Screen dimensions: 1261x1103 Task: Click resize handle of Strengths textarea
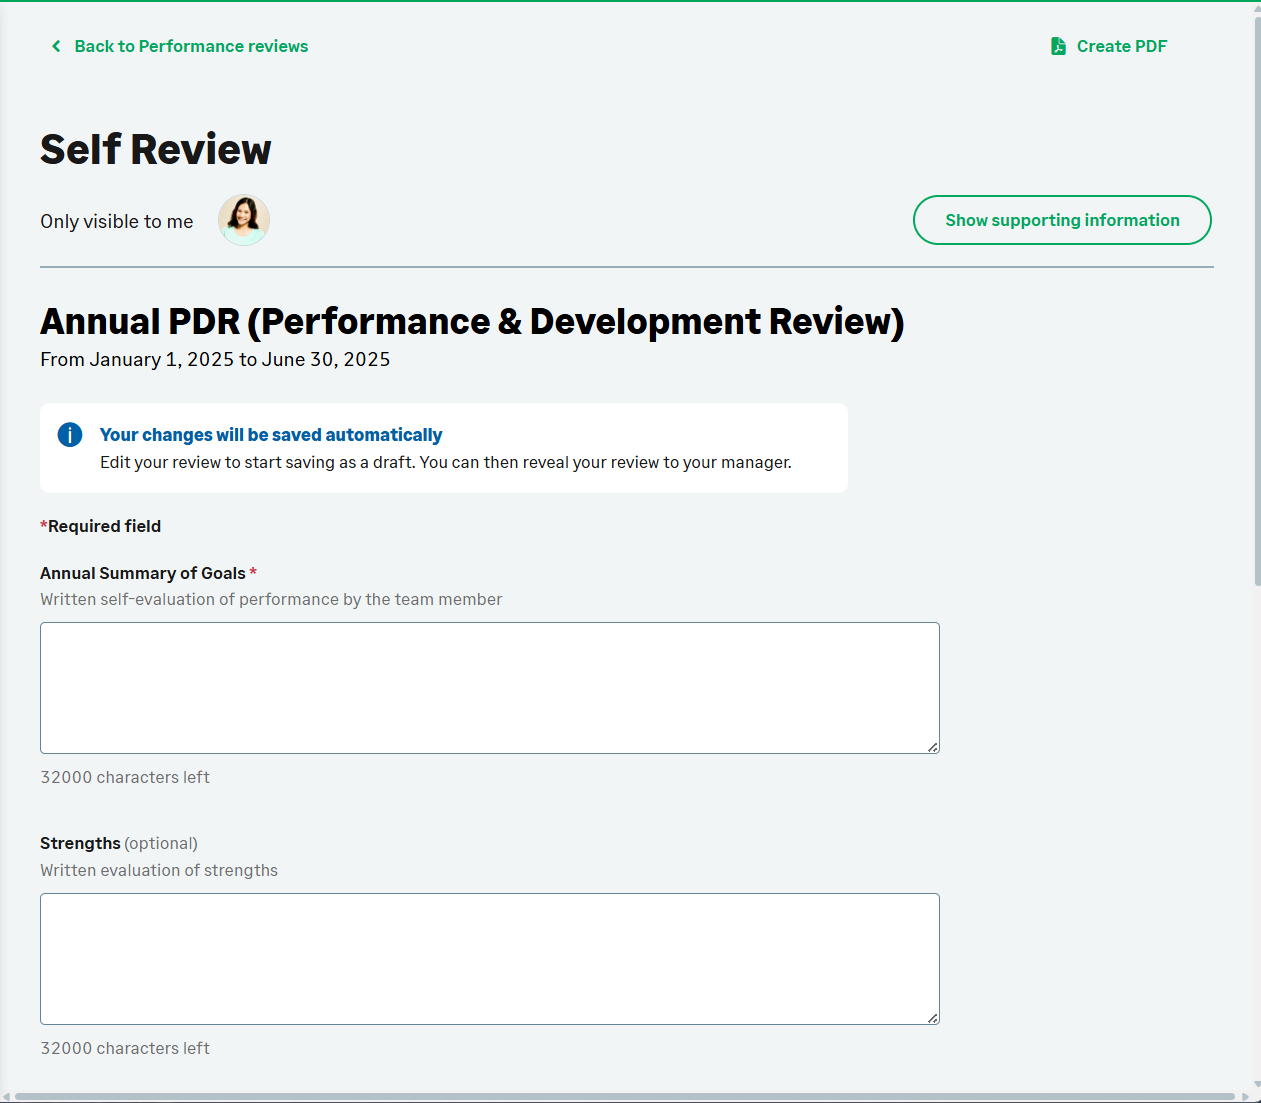coord(932,1017)
